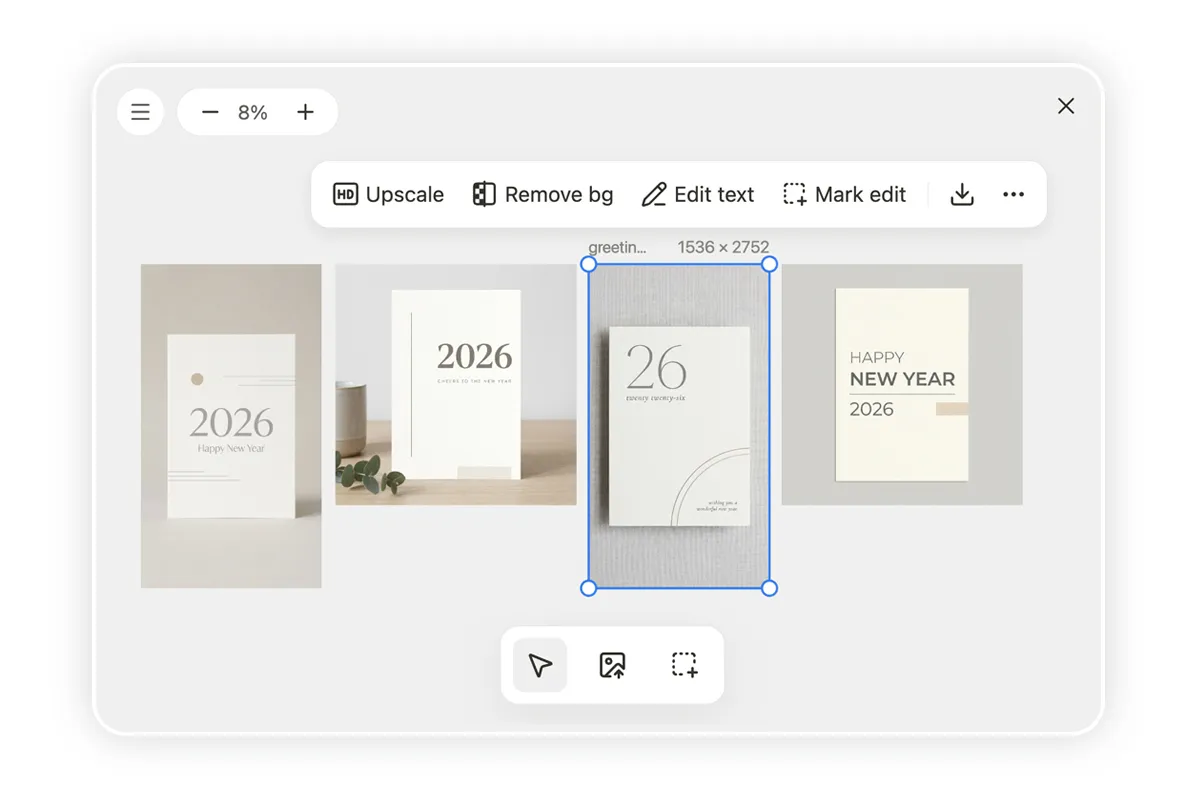Image resolution: width=1200 pixels, height=800 pixels.
Task: Pick the bottom marquee selection tool
Action: click(684, 665)
